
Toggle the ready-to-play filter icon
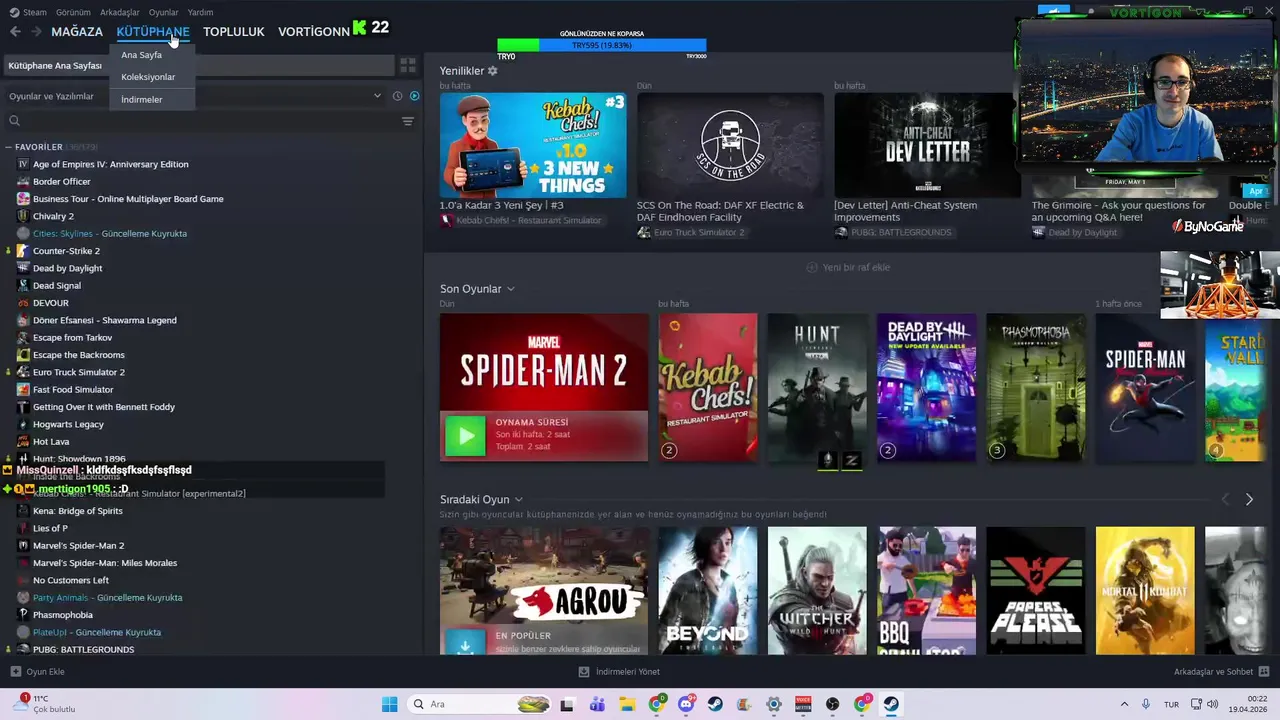pyautogui.click(x=415, y=96)
